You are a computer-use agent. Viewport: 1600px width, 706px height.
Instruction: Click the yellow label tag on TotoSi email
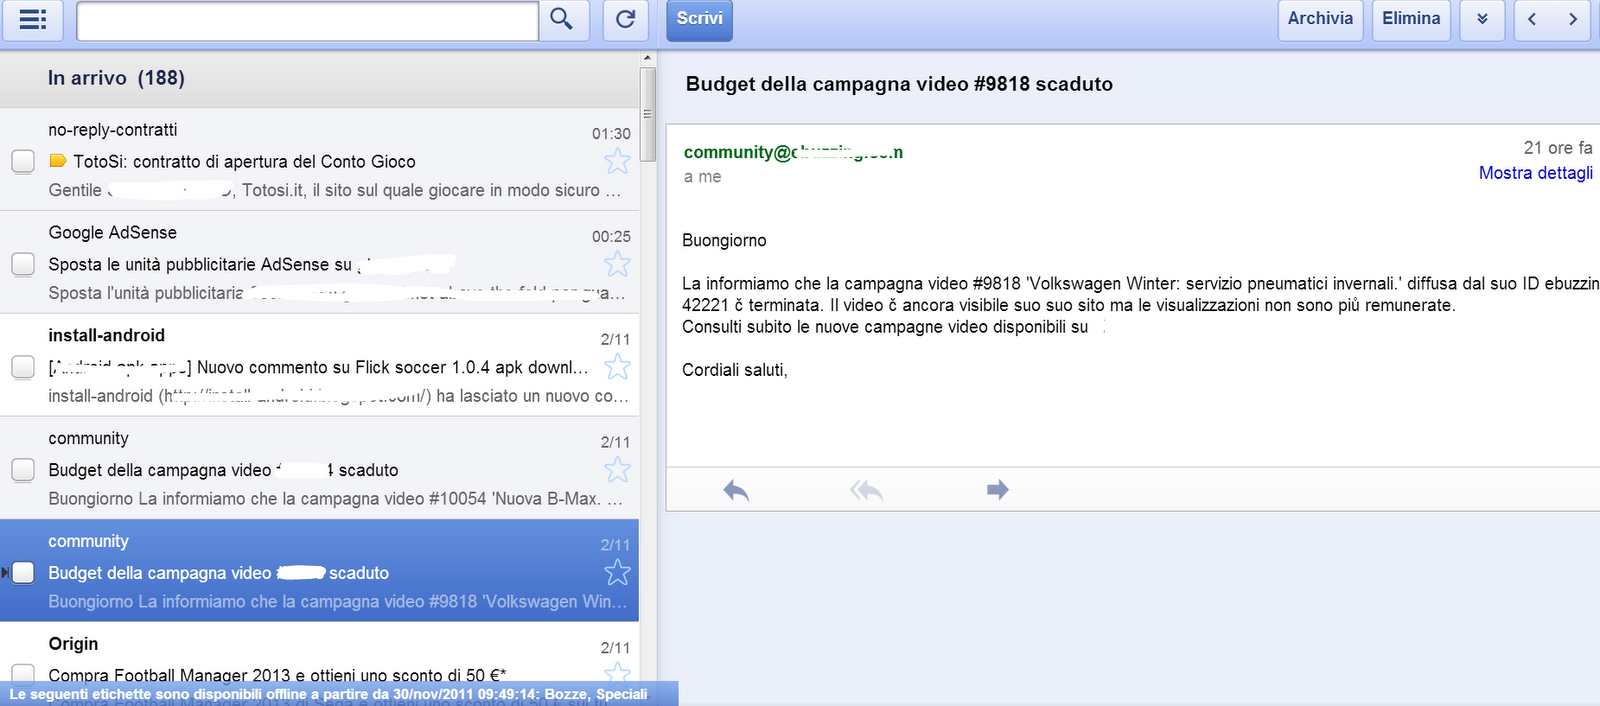click(x=58, y=161)
